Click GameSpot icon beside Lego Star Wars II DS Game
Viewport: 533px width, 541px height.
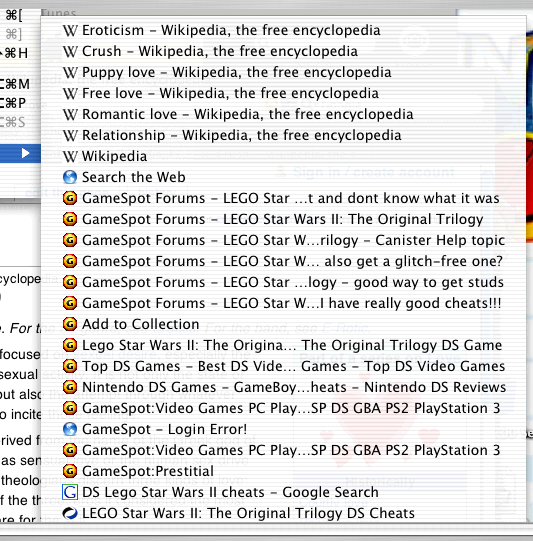[x=70, y=345]
